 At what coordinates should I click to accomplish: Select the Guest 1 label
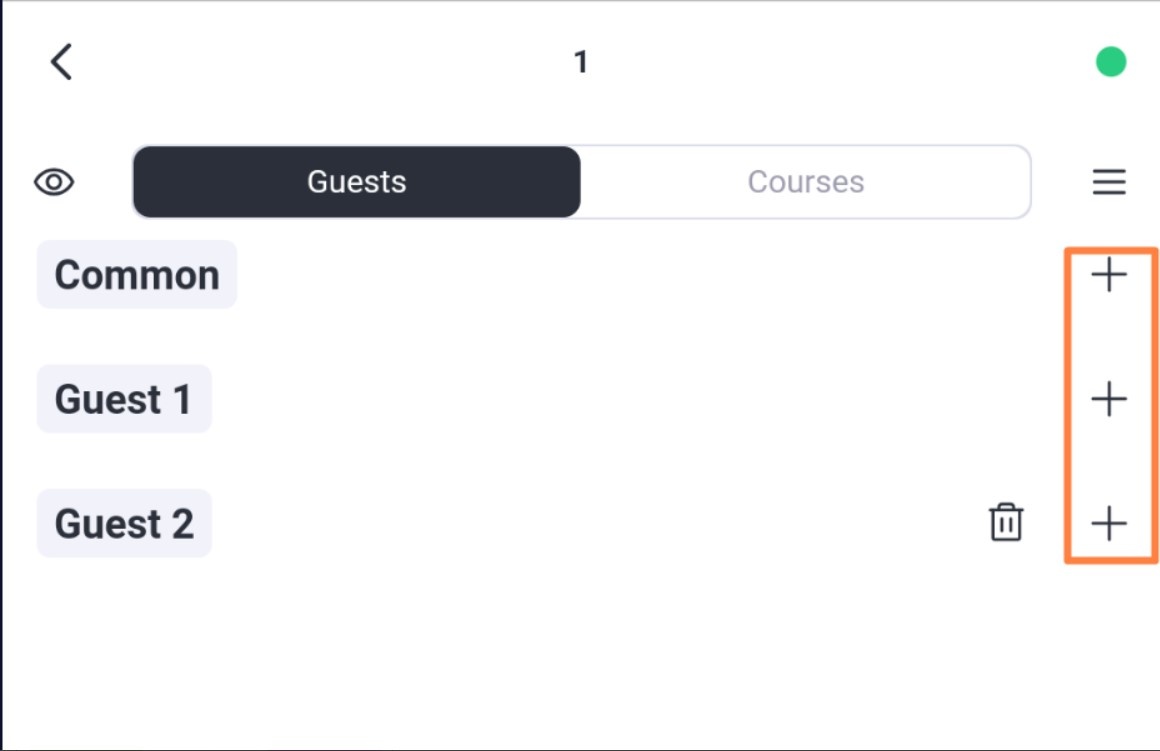[x=124, y=399]
